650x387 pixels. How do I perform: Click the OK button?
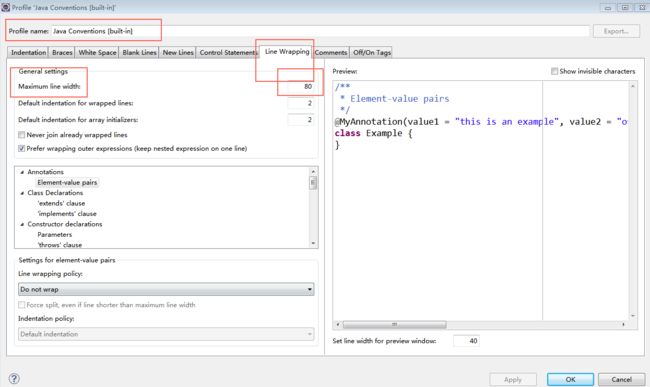click(570, 379)
